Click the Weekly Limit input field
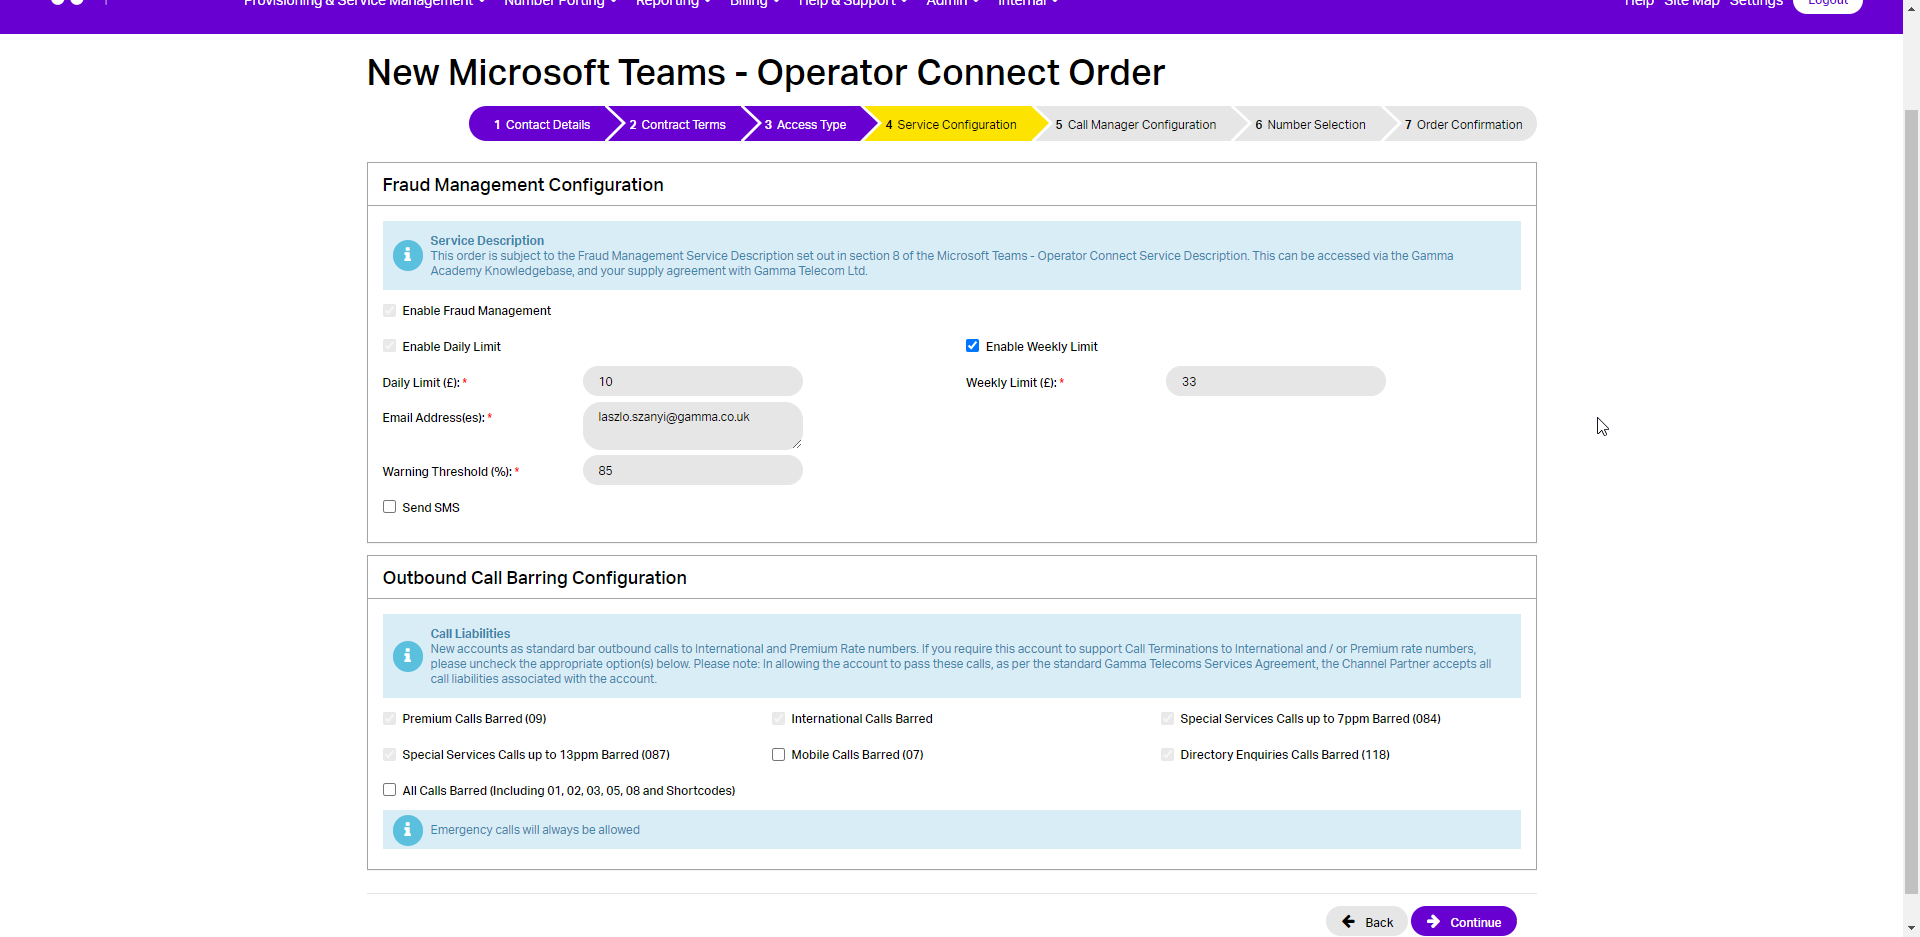 tap(1276, 381)
